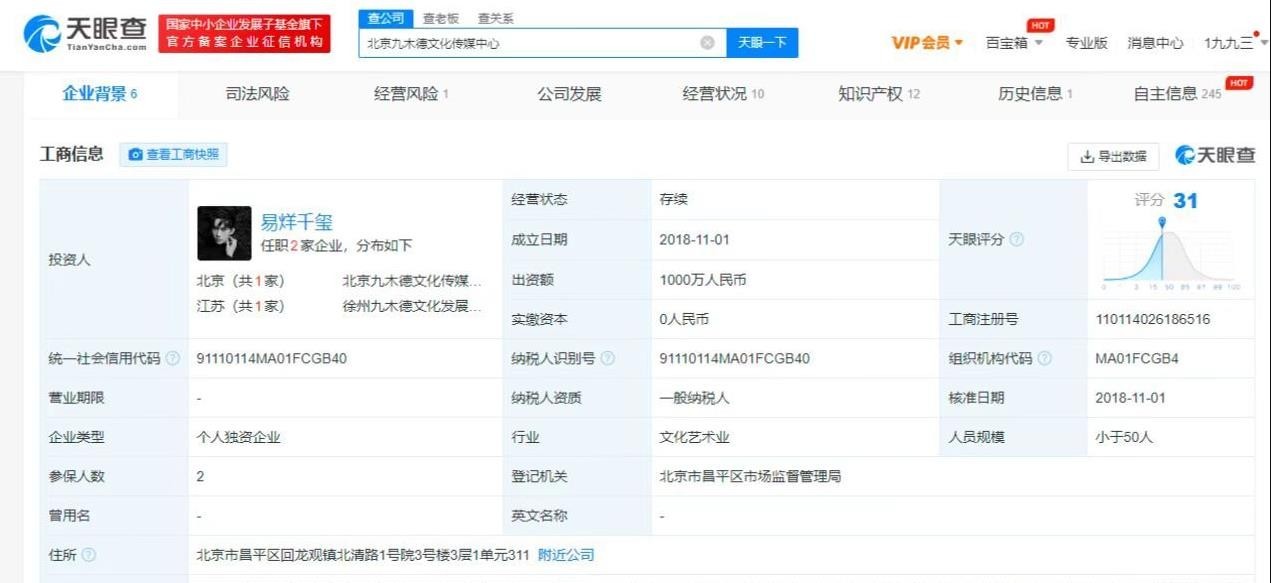The height and width of the screenshot is (583, 1271).
Task: Click the score marker pin on the chart
Action: pos(1162,222)
